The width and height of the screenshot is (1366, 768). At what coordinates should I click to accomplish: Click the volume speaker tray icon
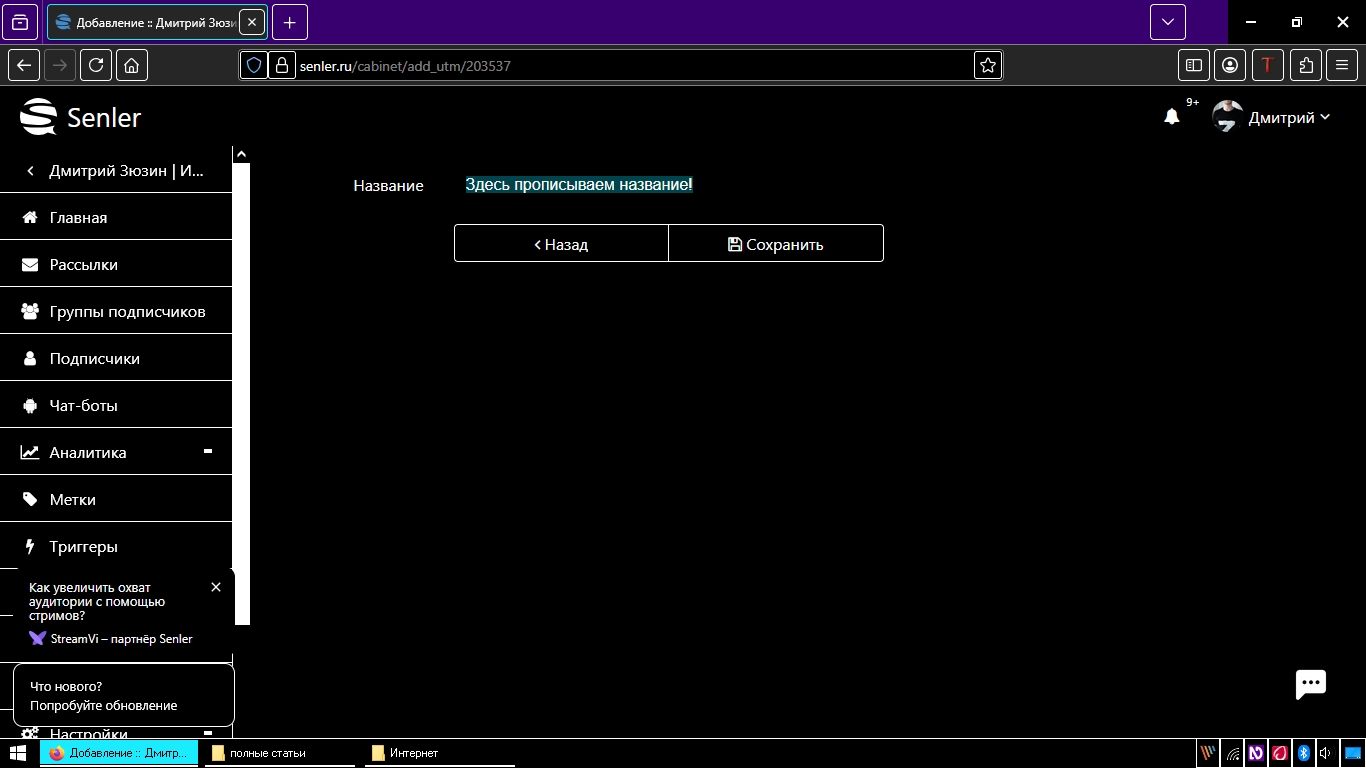(1326, 753)
